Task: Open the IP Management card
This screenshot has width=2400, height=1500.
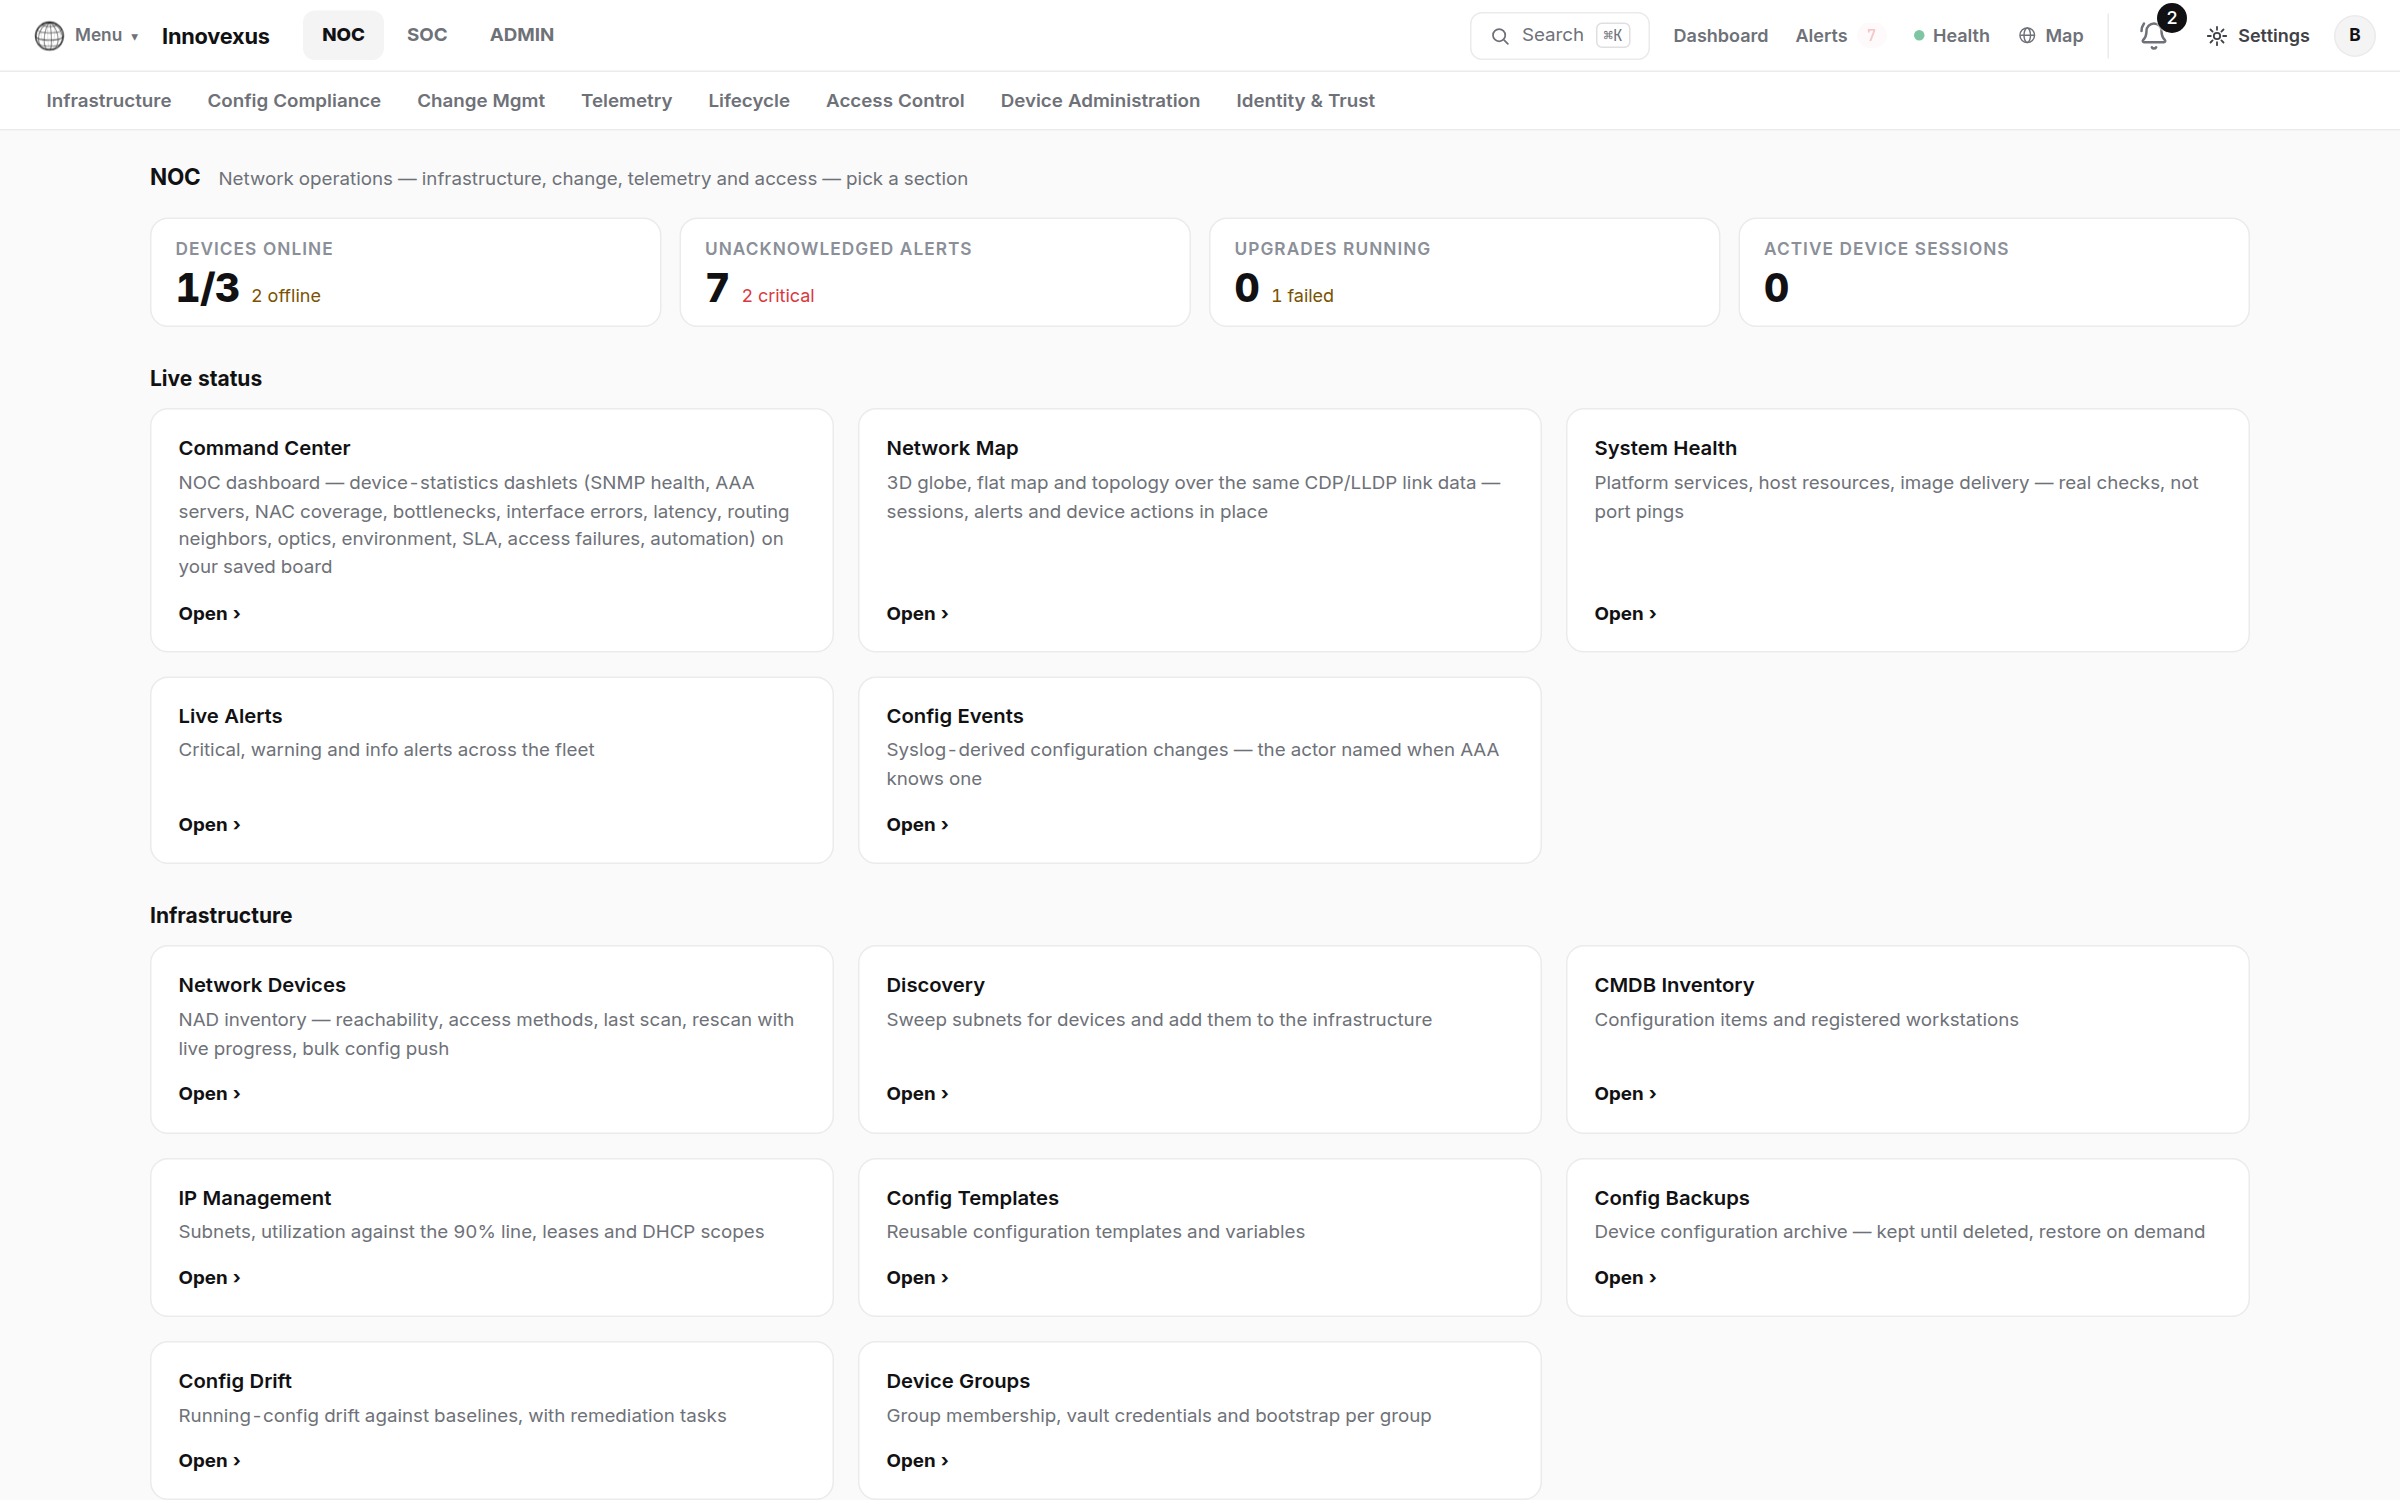Action: [x=492, y=1237]
